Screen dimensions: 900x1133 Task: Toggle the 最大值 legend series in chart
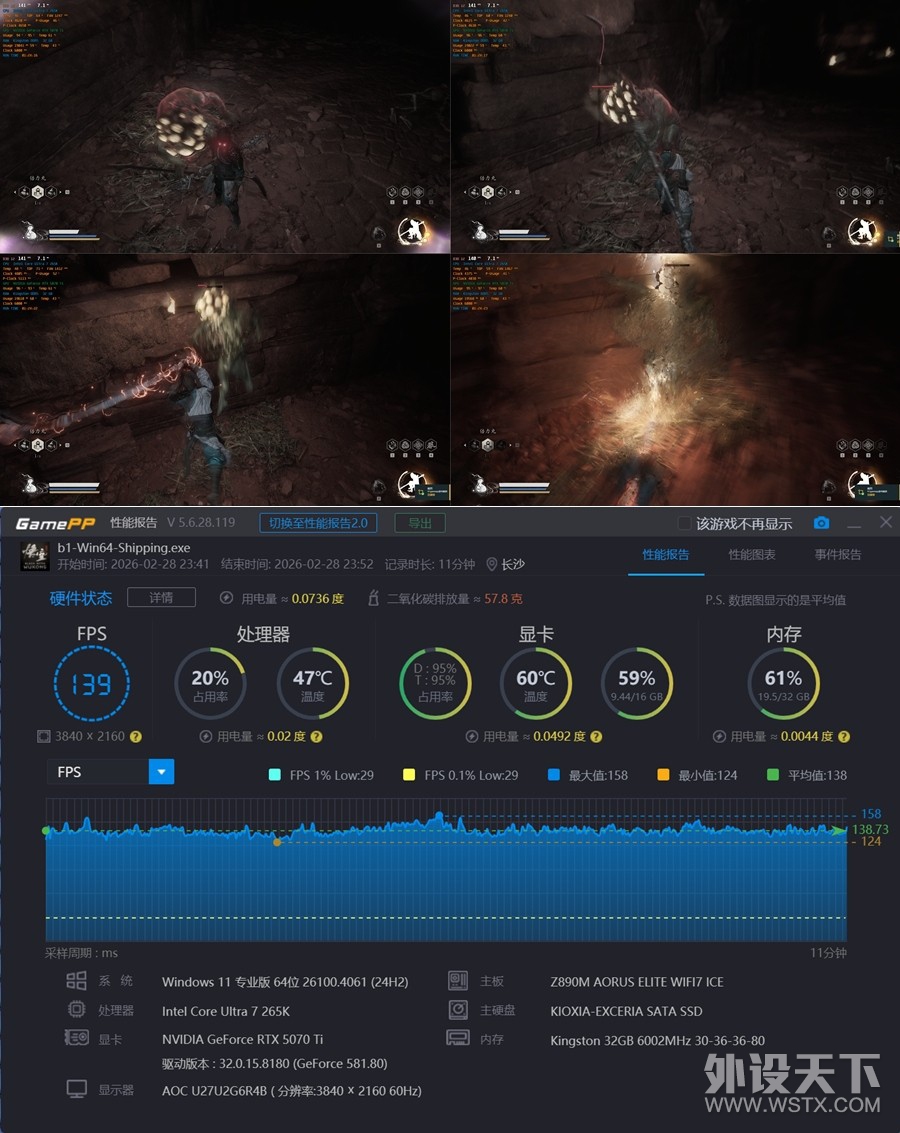pyautogui.click(x=554, y=775)
